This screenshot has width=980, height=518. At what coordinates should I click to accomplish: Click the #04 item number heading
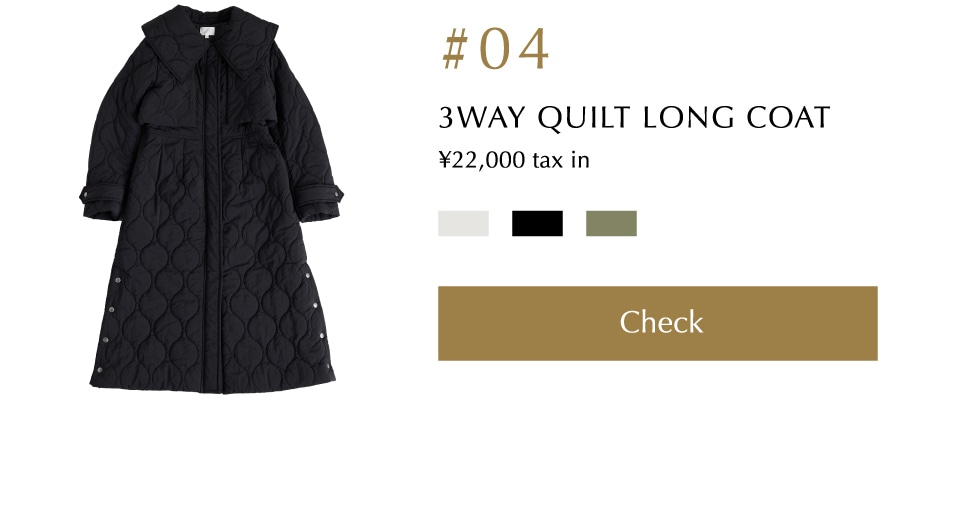click(496, 49)
